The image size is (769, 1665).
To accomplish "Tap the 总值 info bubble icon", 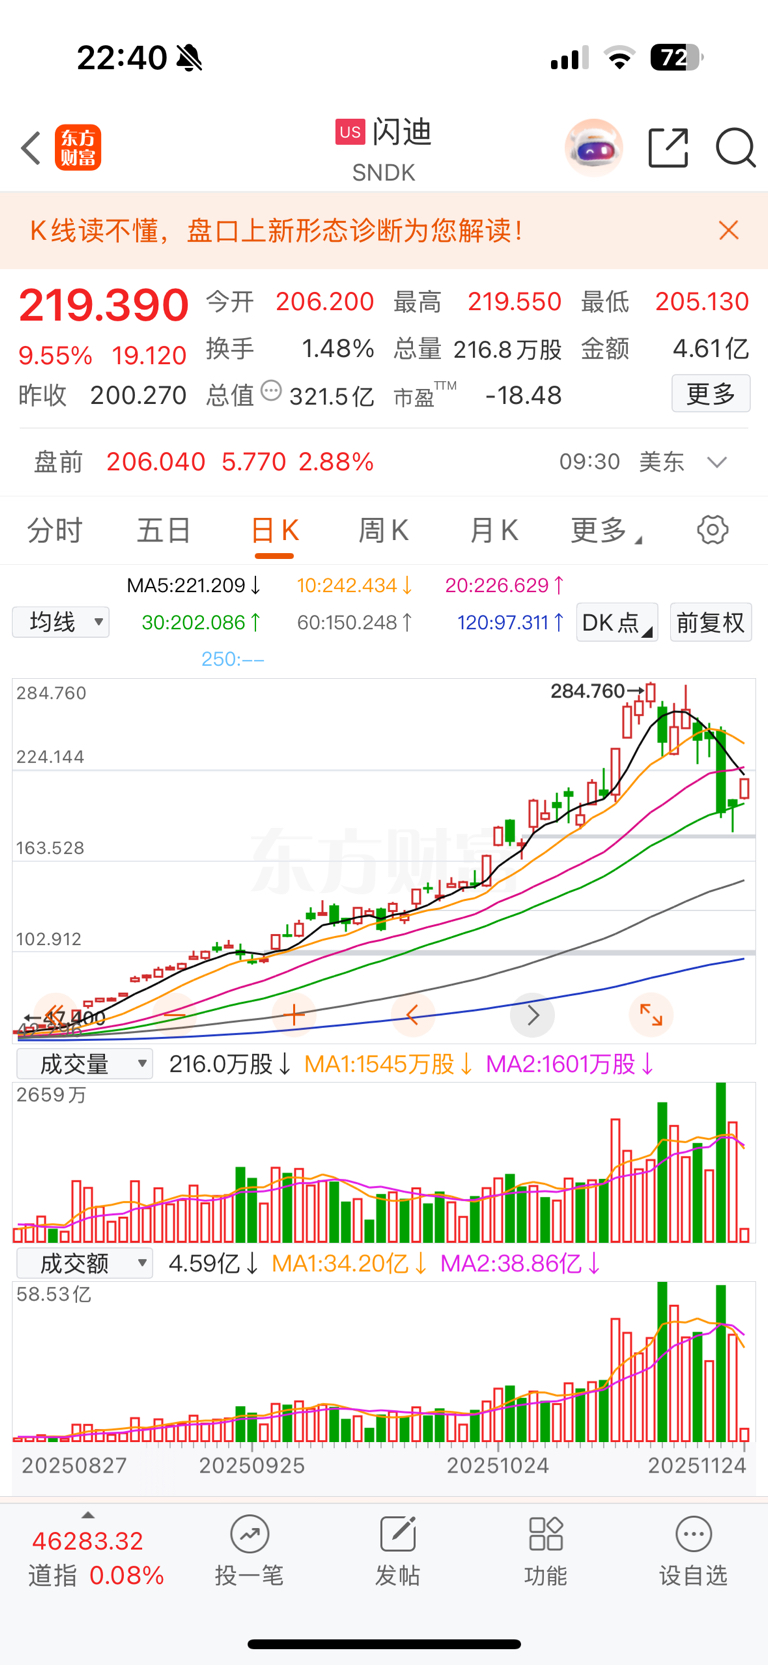I will [271, 391].
